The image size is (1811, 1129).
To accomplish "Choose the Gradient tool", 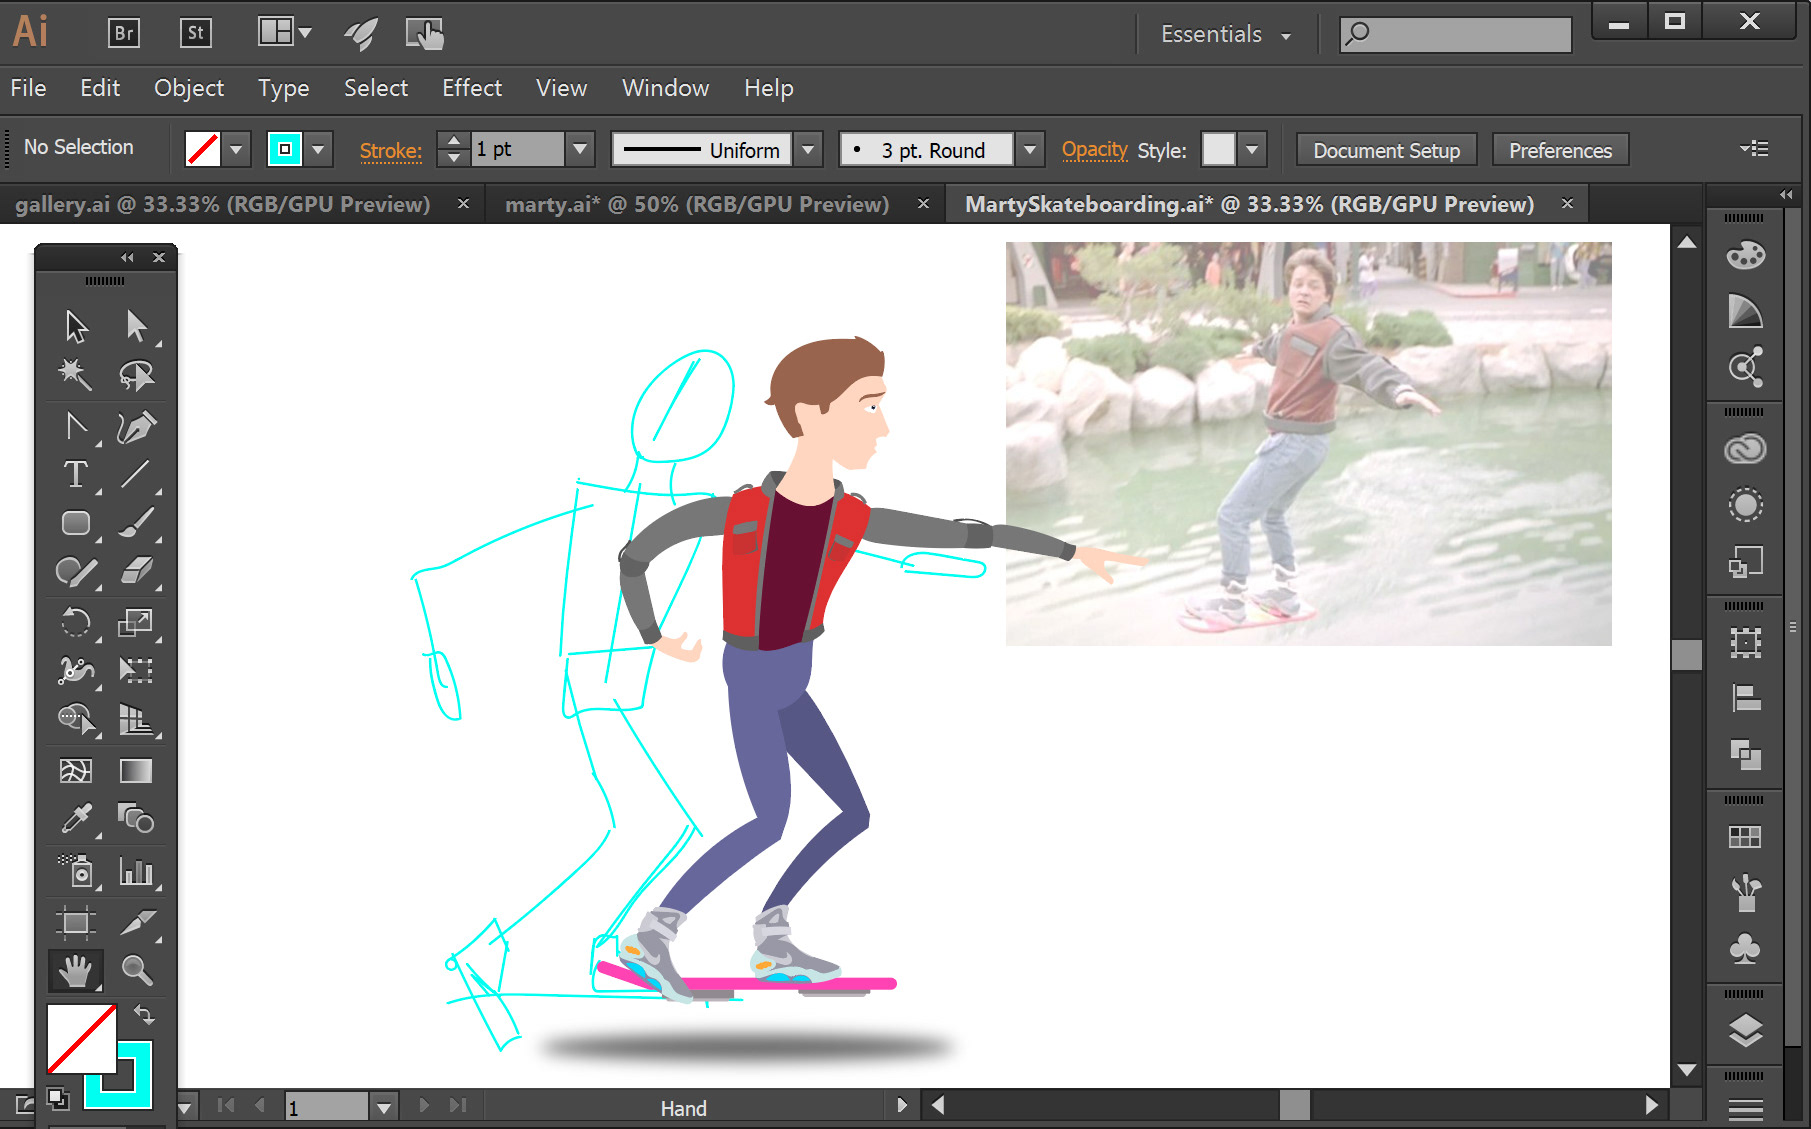I will click(136, 771).
